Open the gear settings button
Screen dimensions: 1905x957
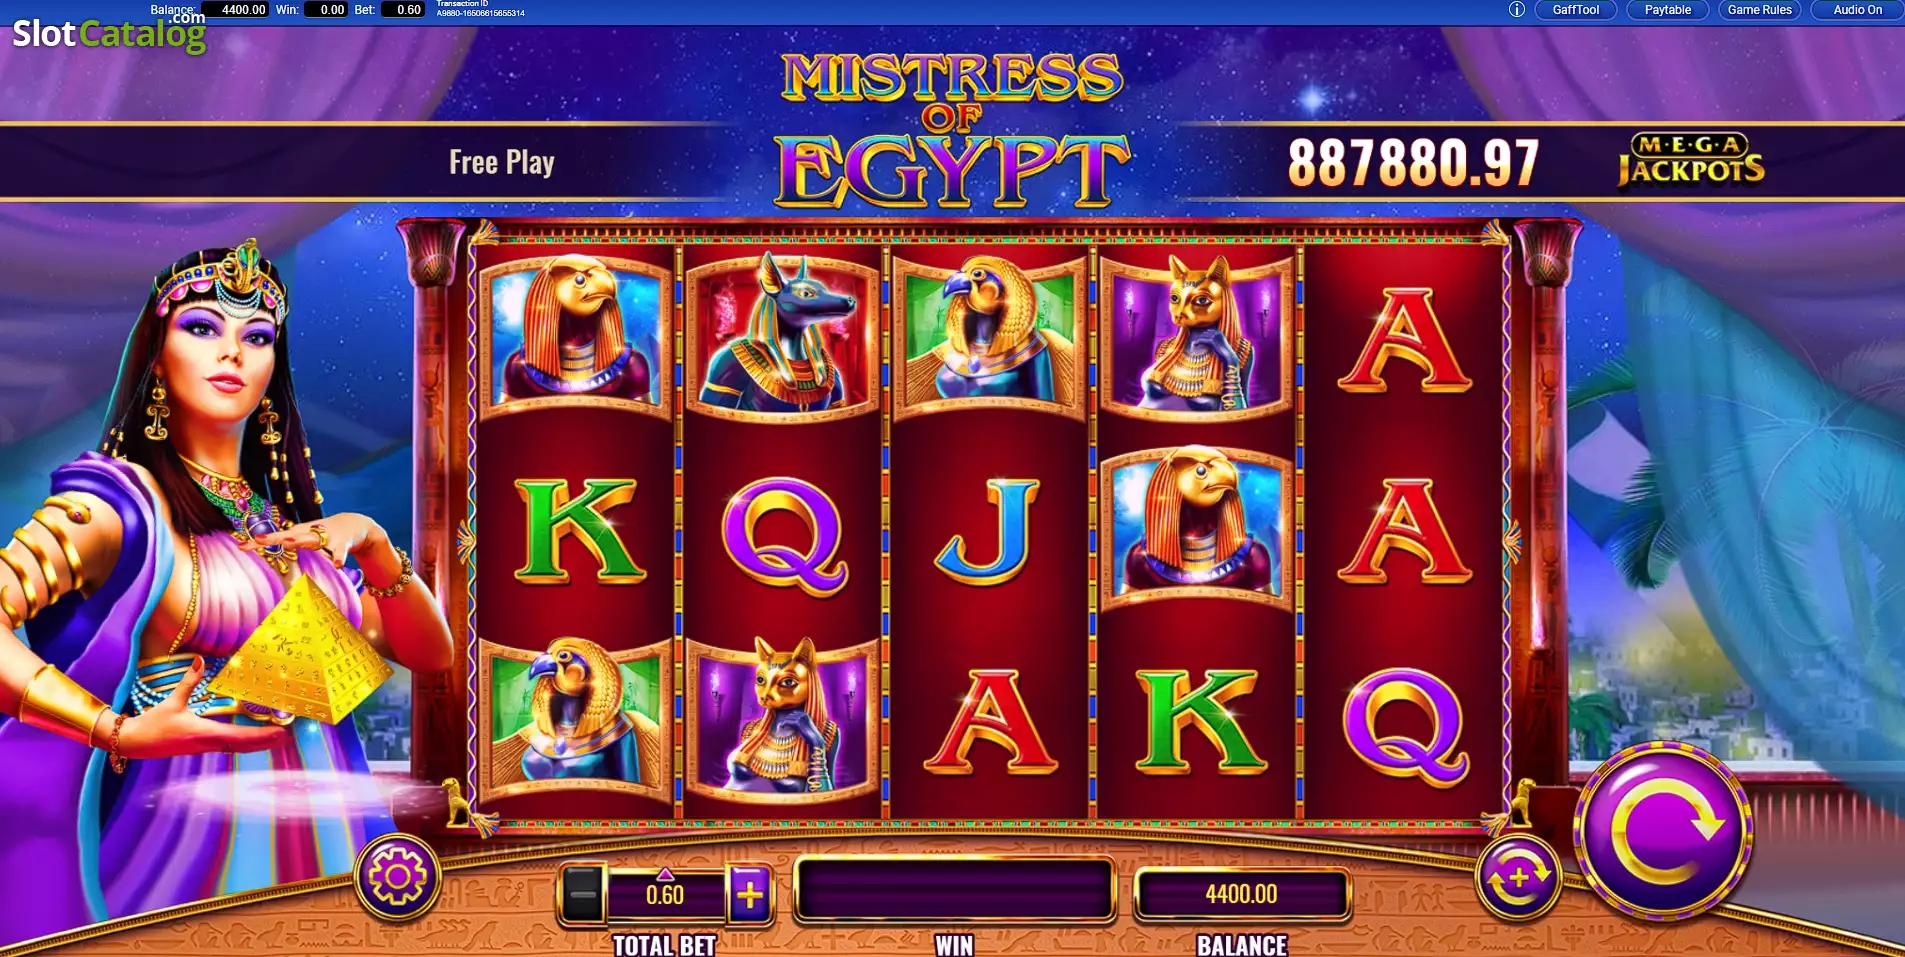pos(397,877)
